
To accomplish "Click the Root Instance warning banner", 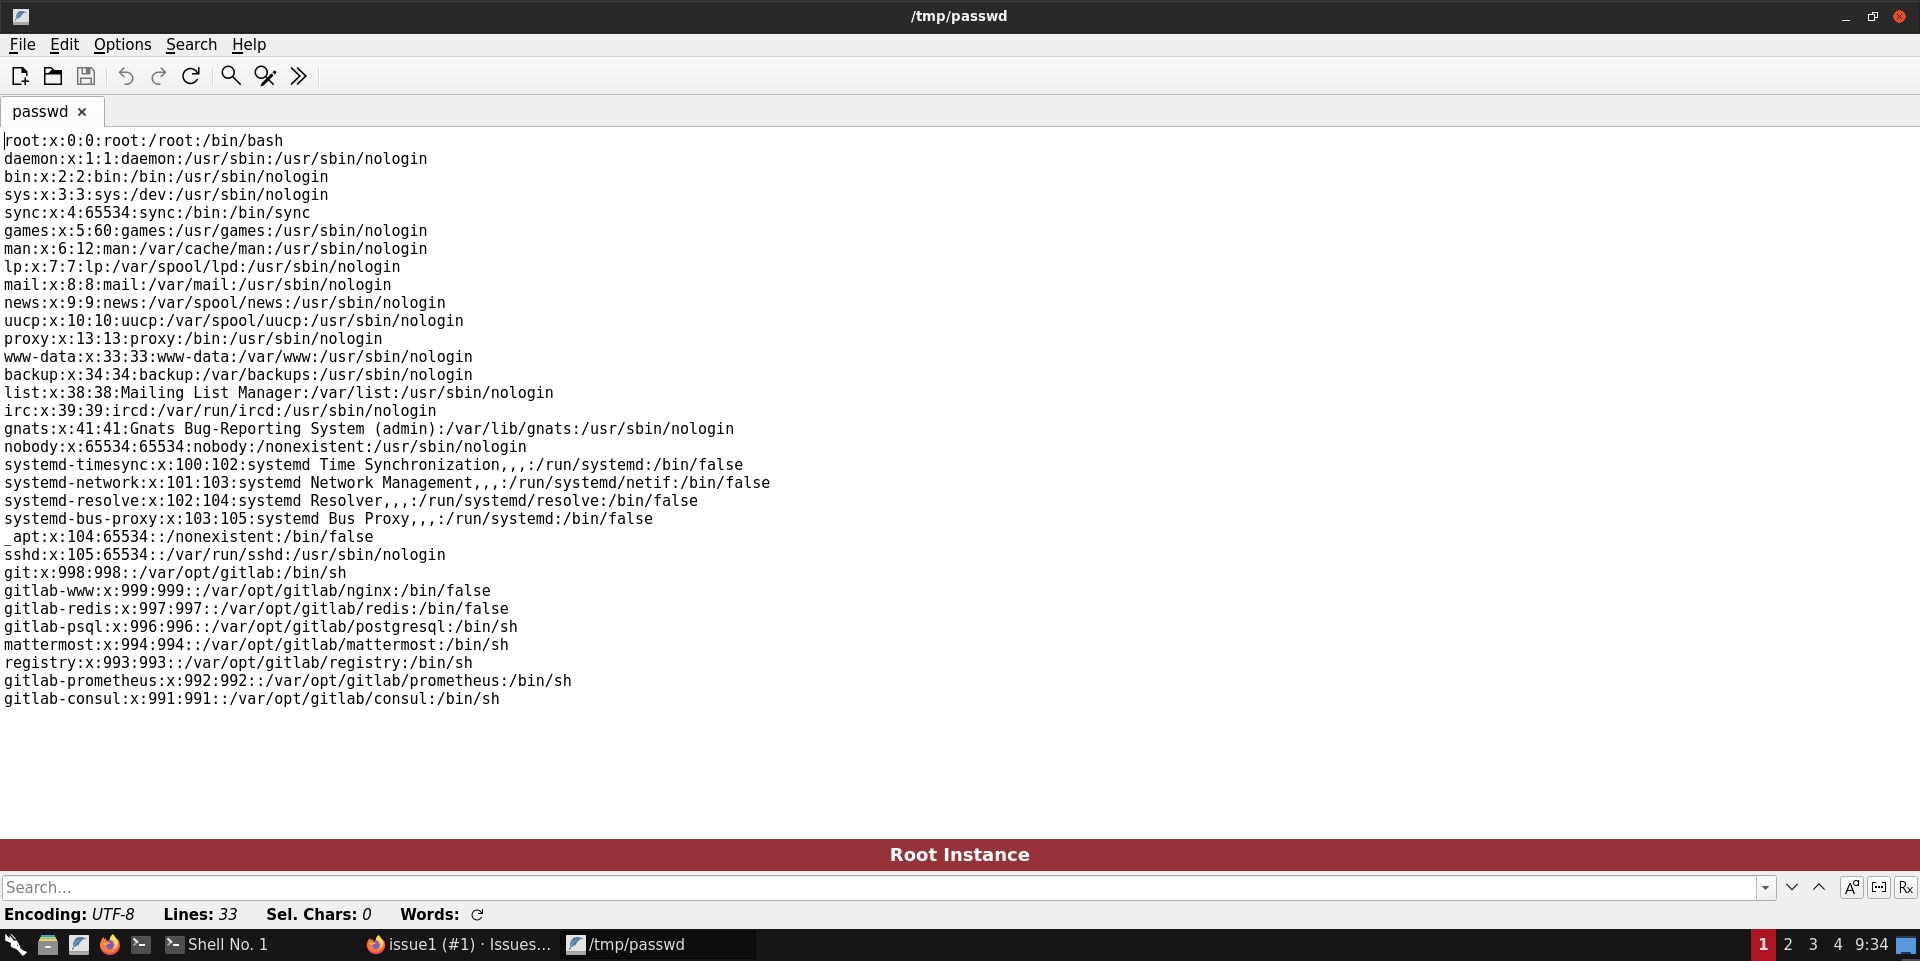I will click(960, 855).
